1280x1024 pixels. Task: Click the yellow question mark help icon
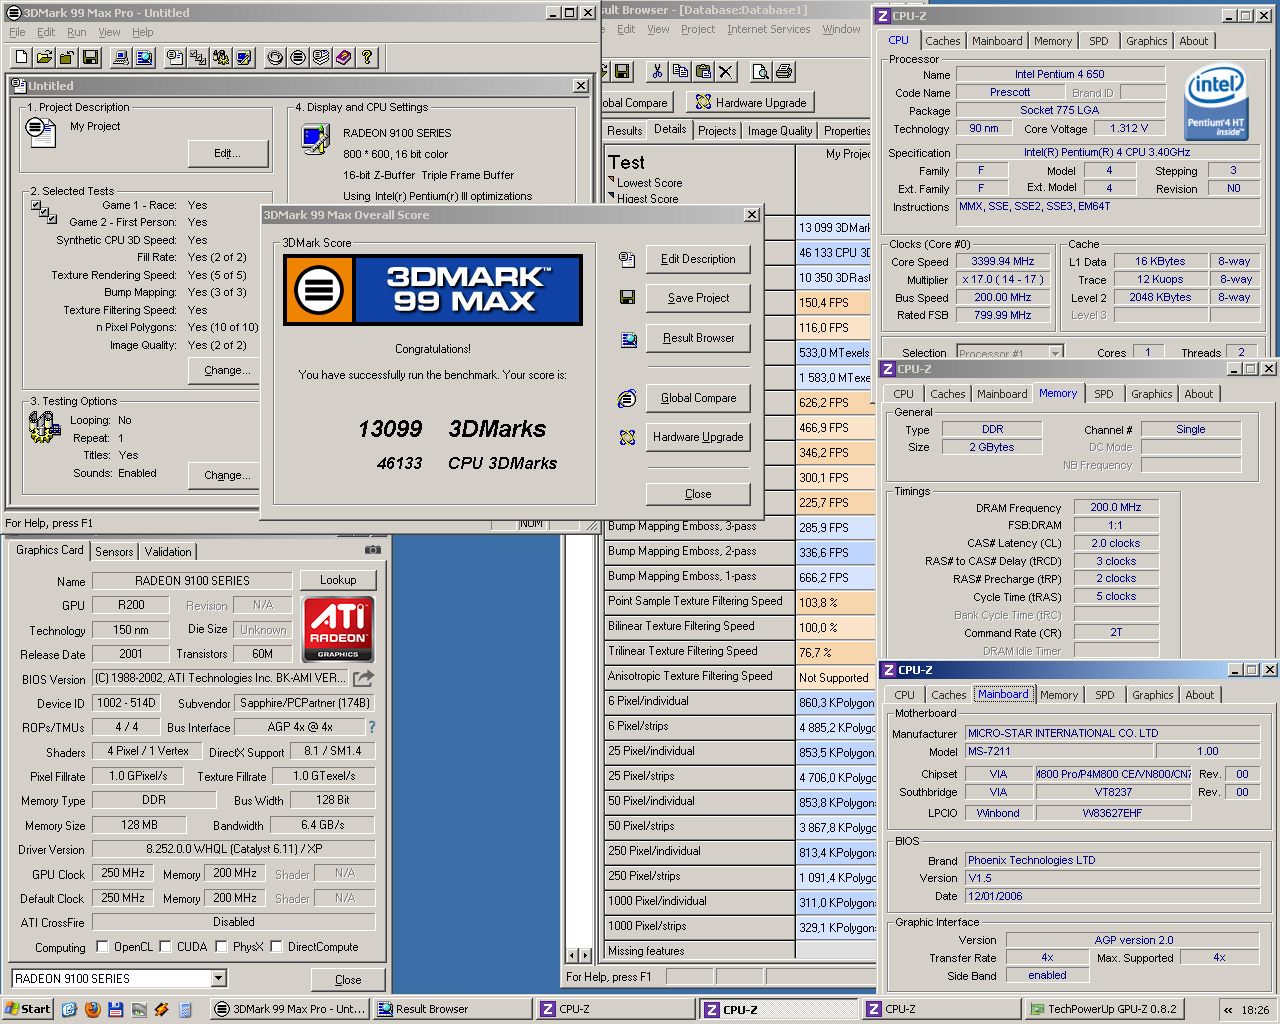(x=367, y=58)
